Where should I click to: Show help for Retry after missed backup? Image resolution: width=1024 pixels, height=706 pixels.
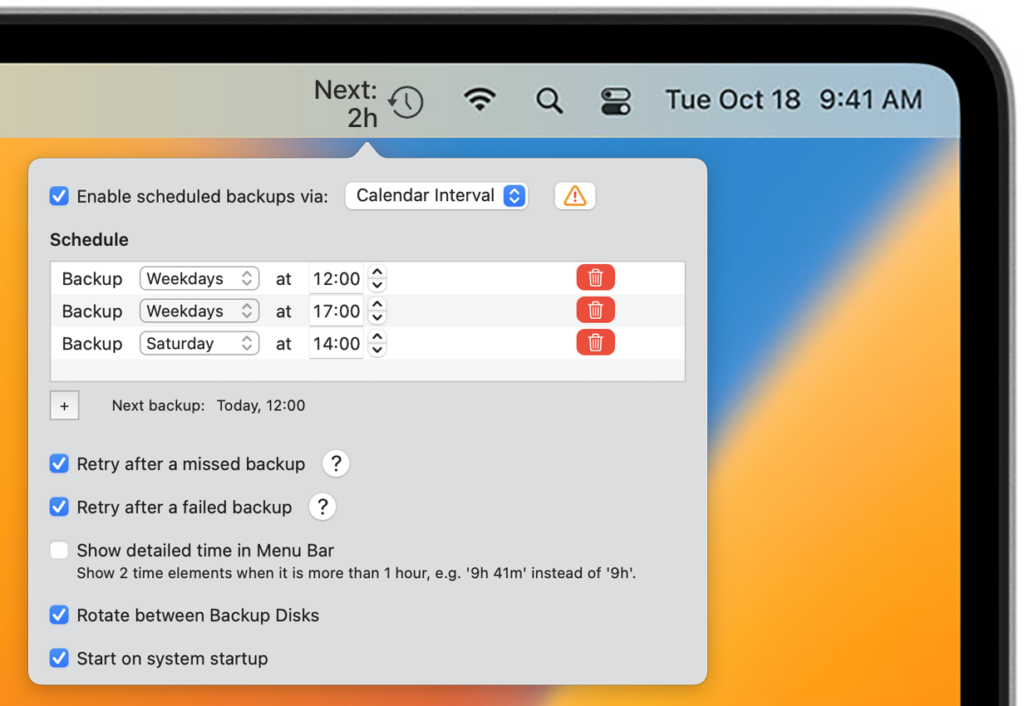tap(336, 464)
